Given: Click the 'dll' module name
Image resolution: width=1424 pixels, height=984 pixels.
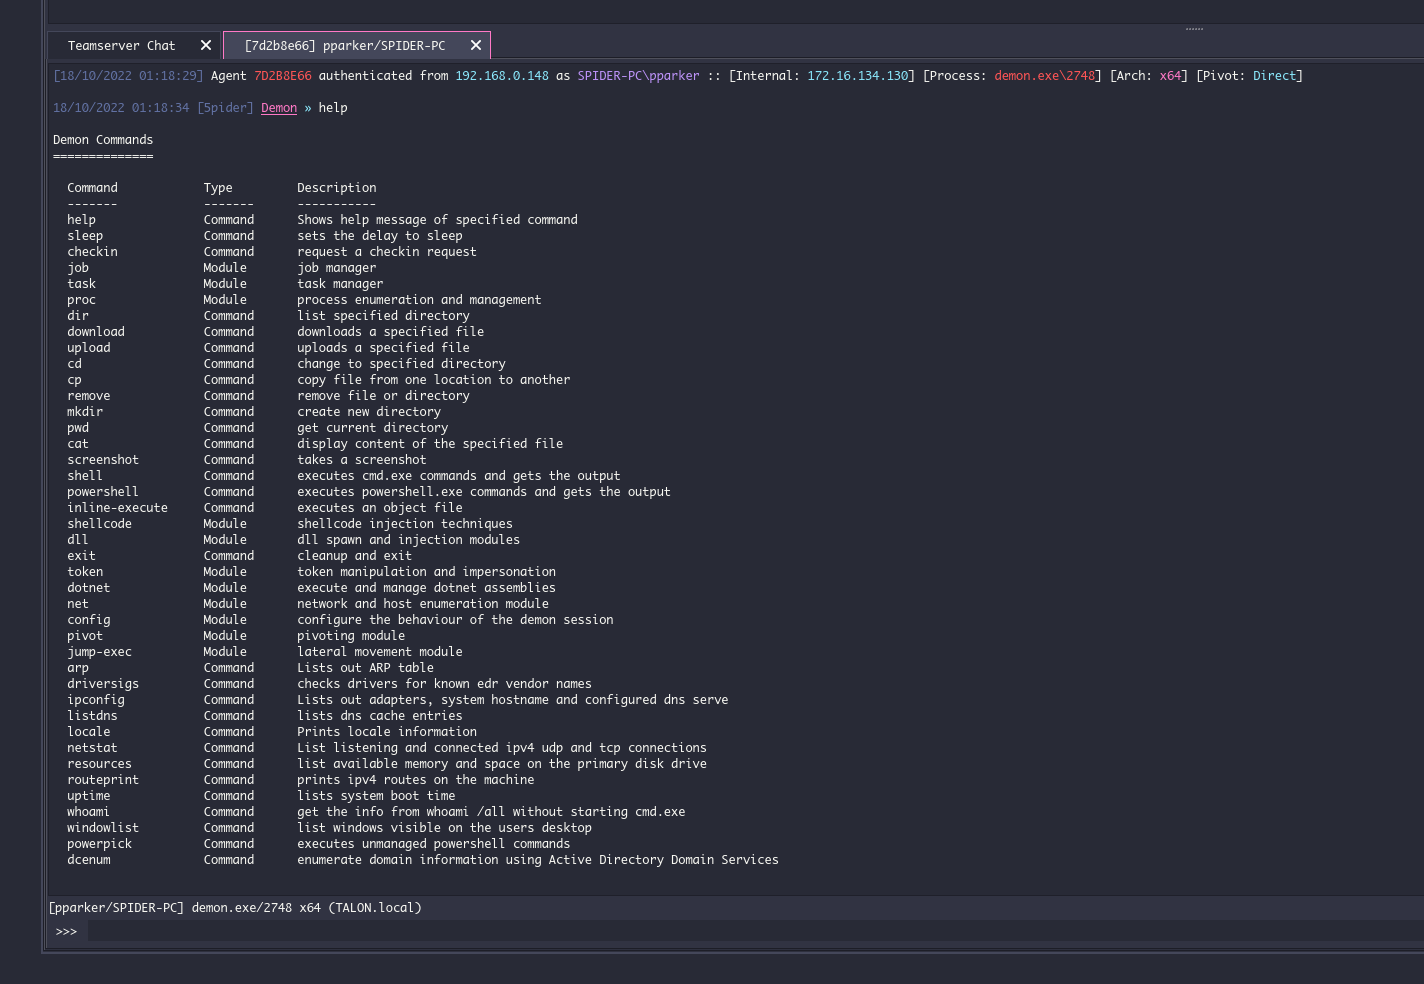Looking at the screenshot, I should (x=78, y=540).
